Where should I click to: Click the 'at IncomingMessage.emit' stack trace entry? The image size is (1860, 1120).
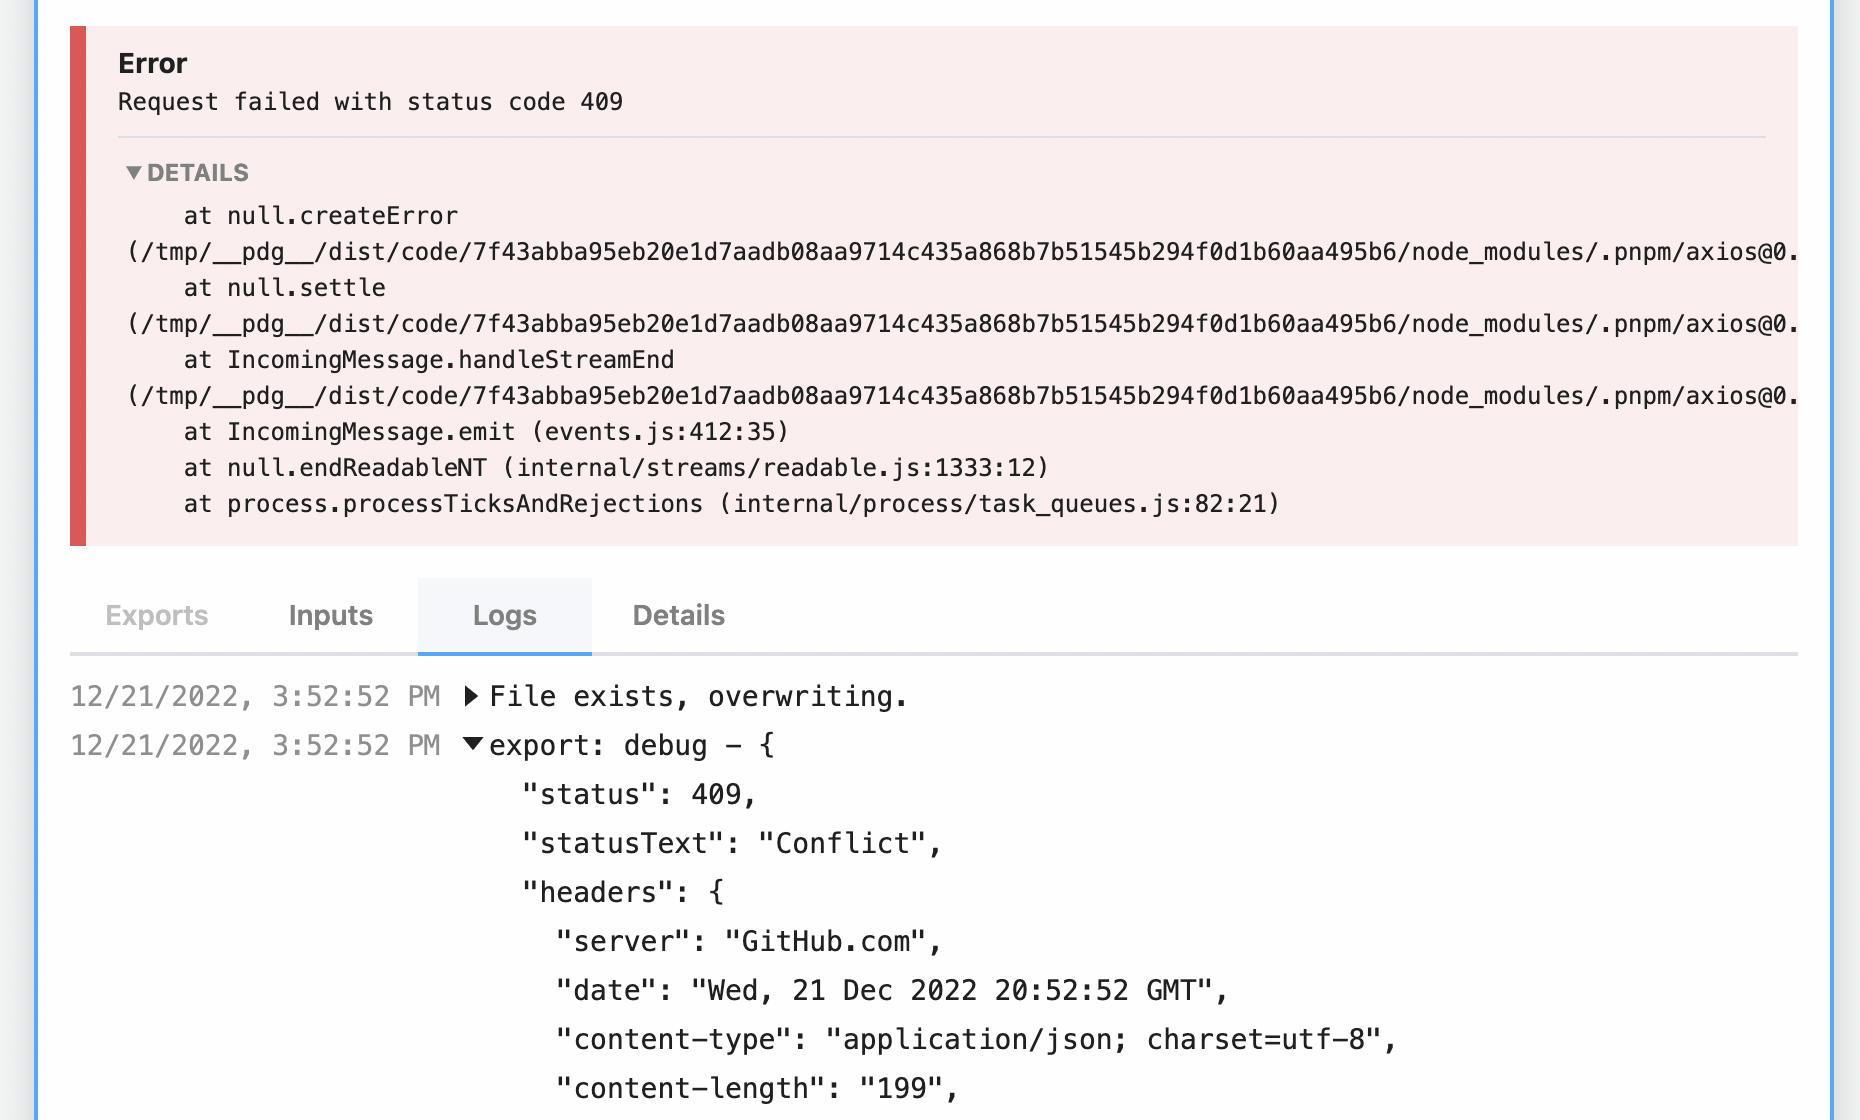pos(485,431)
